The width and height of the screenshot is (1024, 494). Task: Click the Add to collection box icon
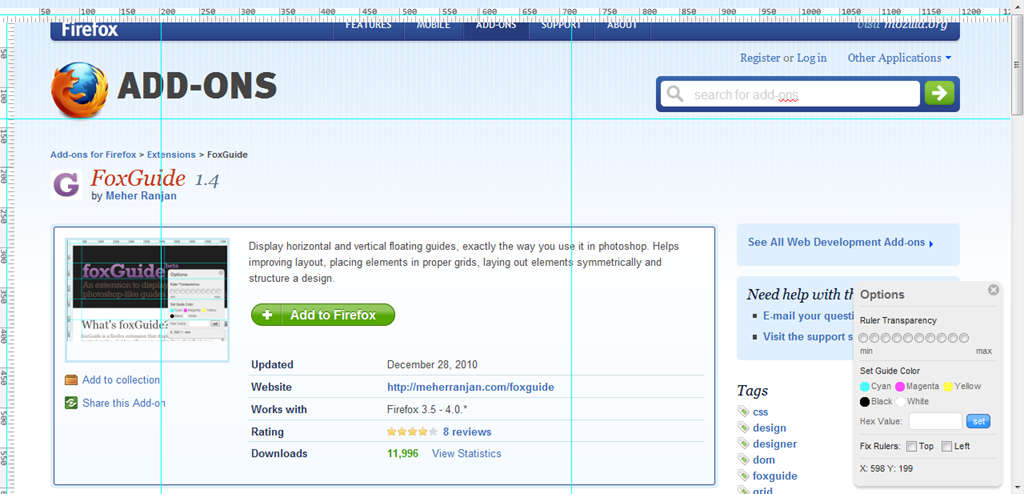[x=71, y=380]
